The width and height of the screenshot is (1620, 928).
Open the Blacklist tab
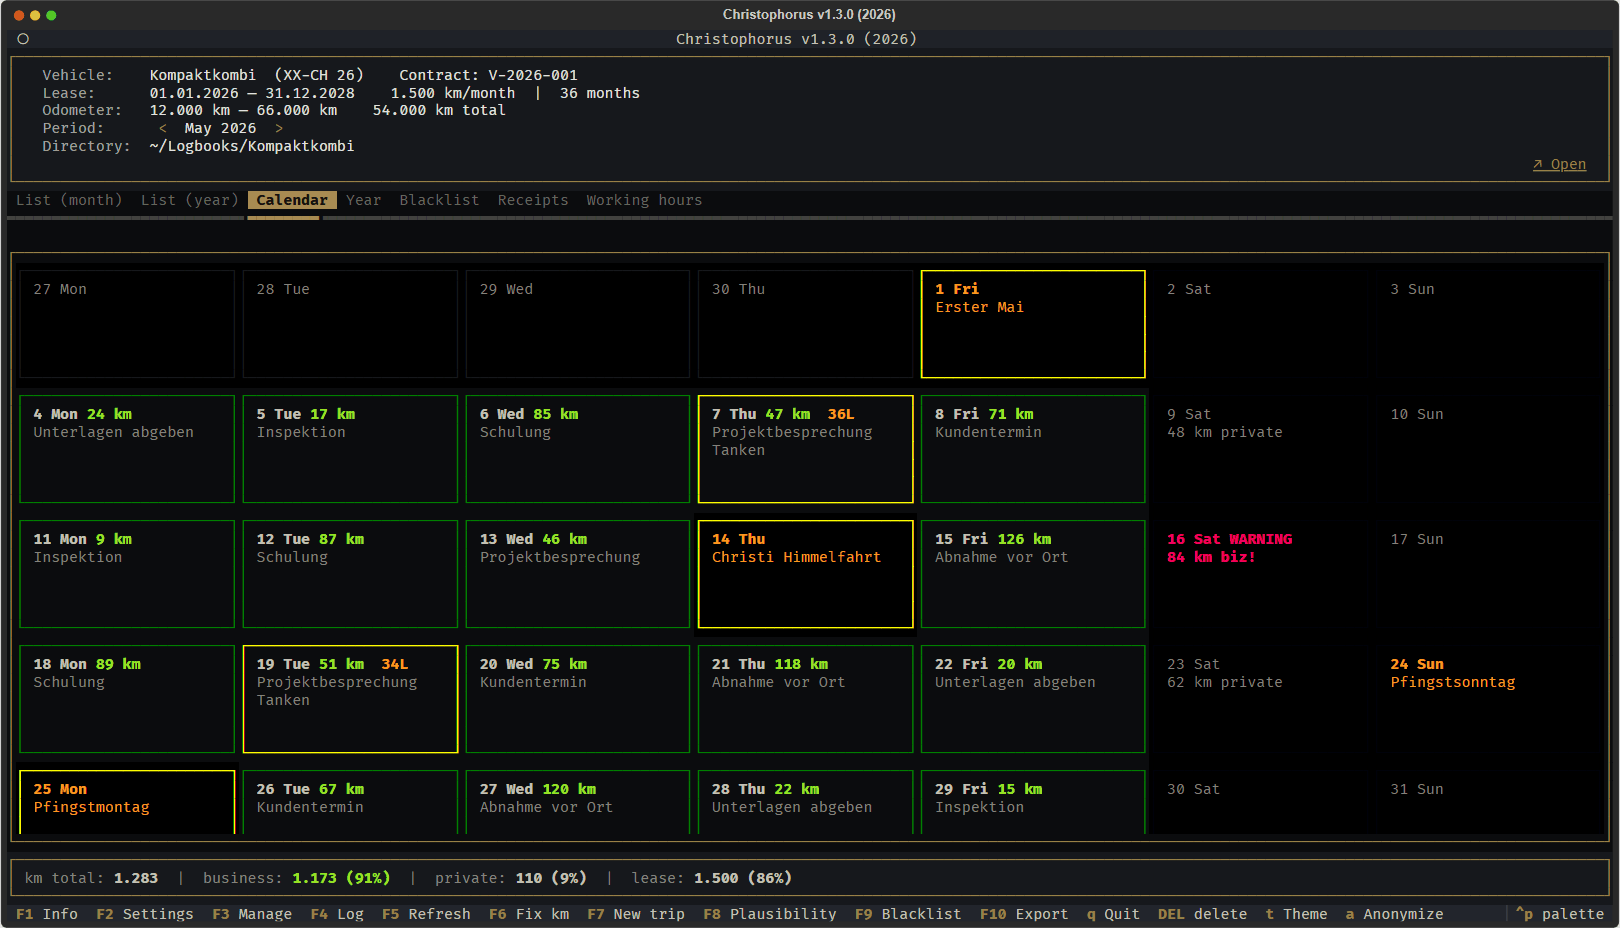439,200
